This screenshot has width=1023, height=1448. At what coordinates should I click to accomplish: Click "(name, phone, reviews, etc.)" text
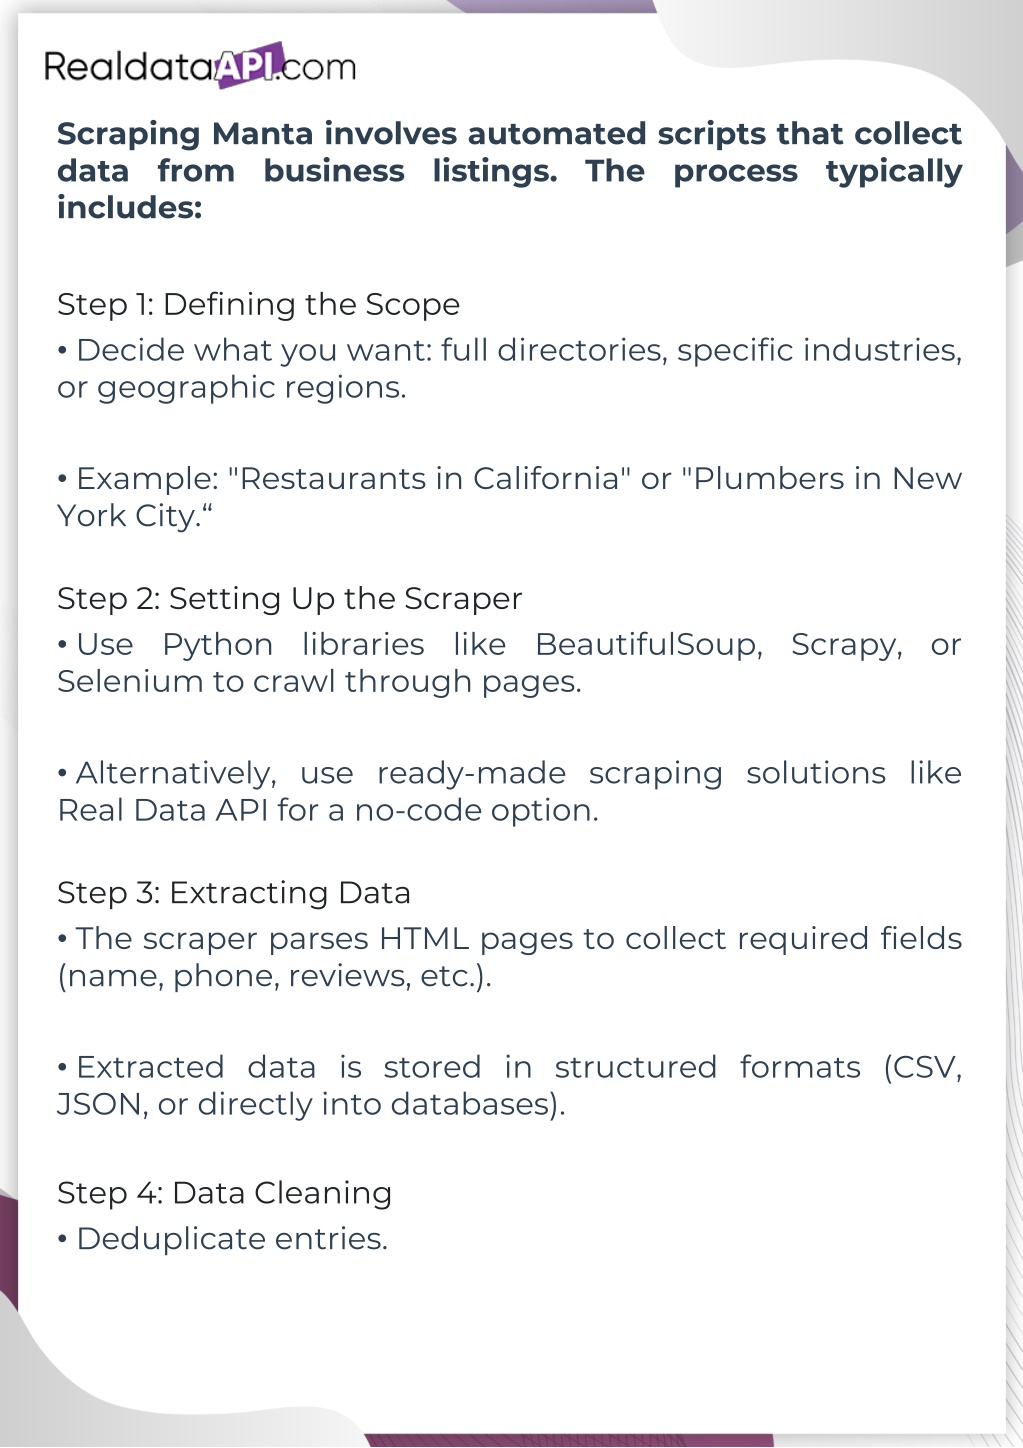click(274, 976)
